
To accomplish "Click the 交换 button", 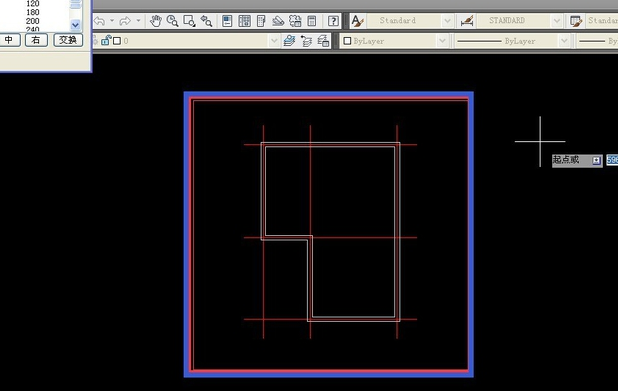I will pos(68,40).
